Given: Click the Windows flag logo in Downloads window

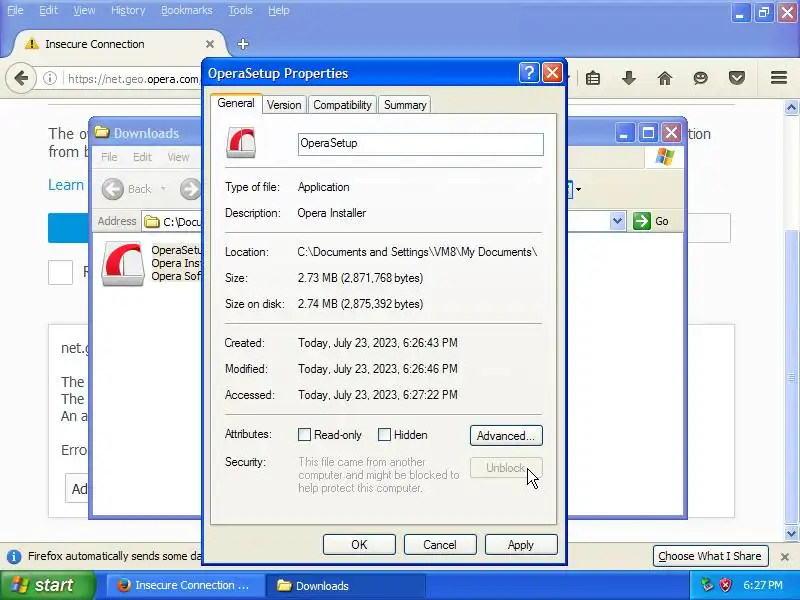Looking at the screenshot, I should pyautogui.click(x=664, y=157).
